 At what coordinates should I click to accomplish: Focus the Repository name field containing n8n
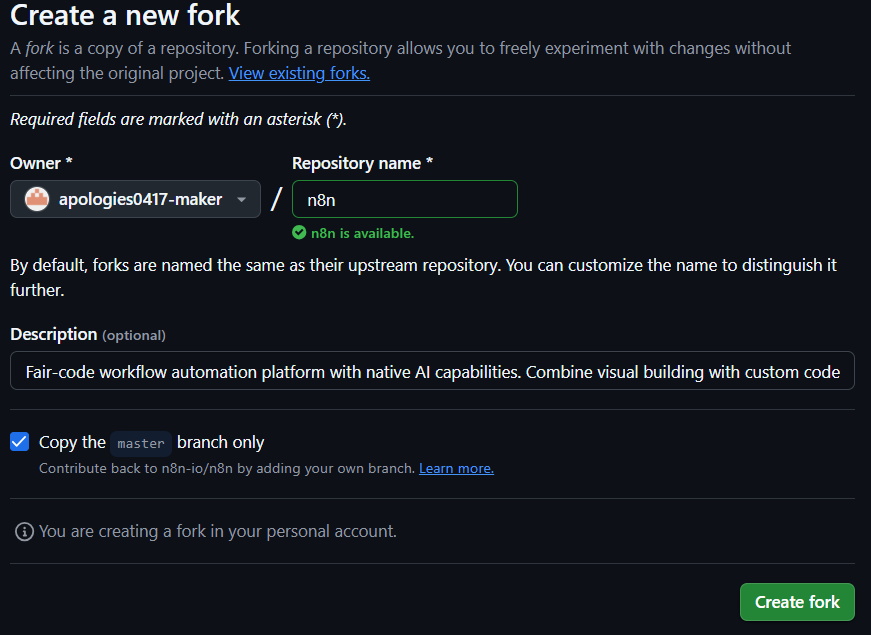(404, 199)
